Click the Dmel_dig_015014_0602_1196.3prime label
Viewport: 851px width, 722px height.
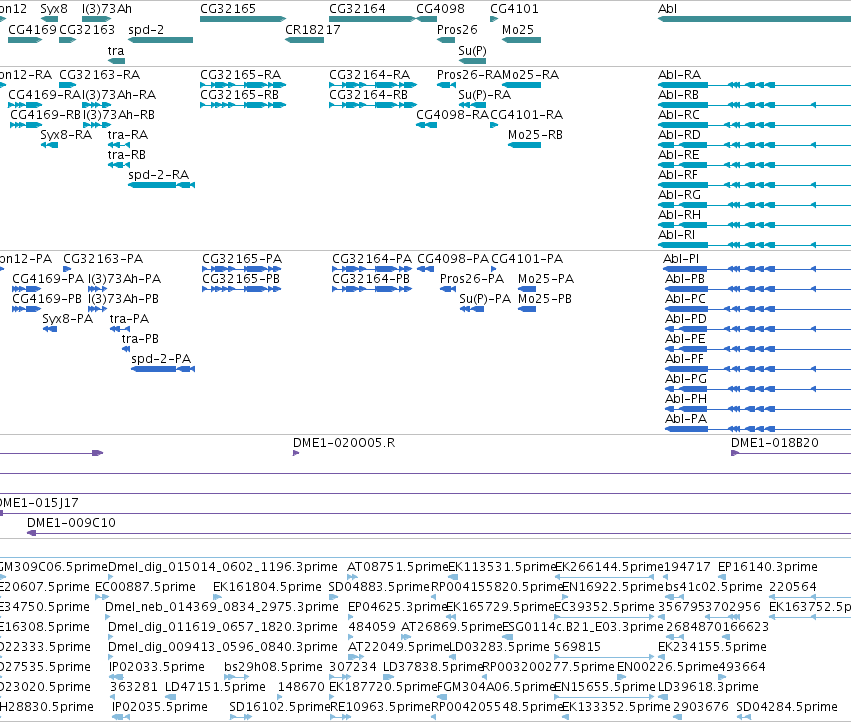223,567
